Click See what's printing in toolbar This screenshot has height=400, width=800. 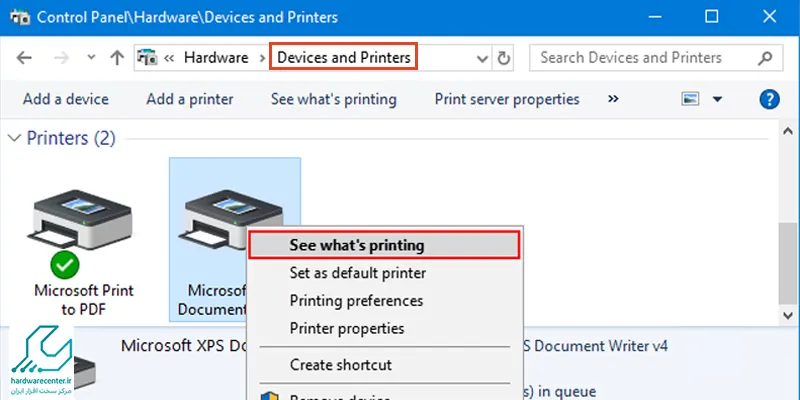(334, 99)
